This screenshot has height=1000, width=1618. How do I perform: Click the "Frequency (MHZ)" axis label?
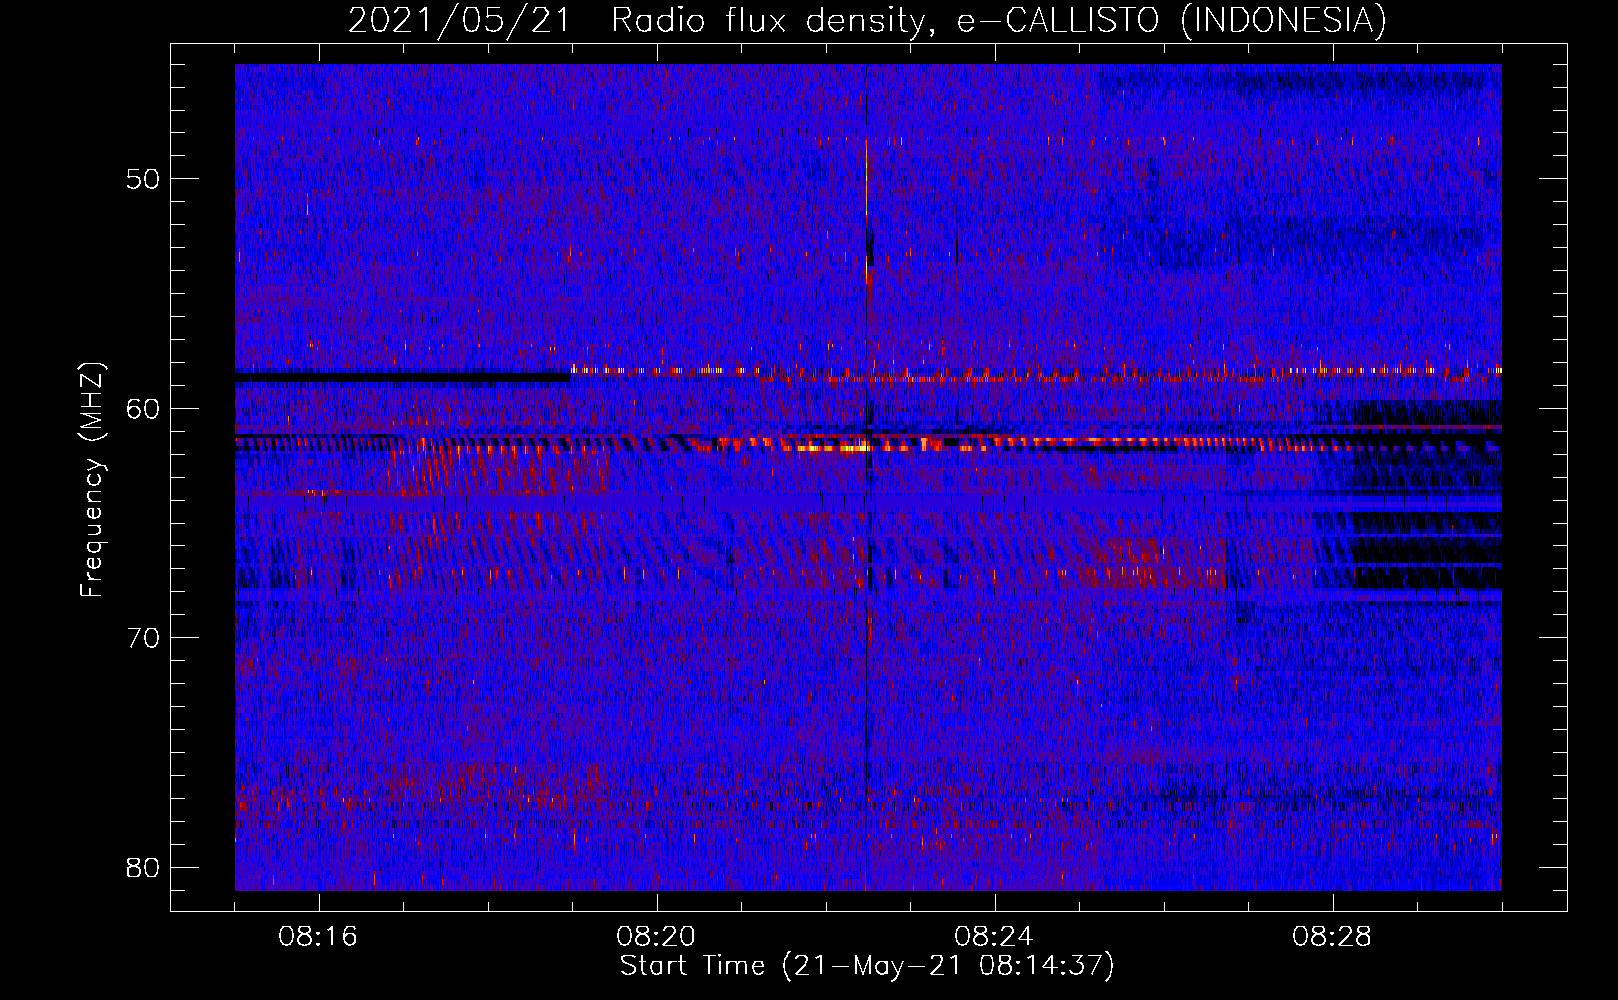click(x=92, y=480)
